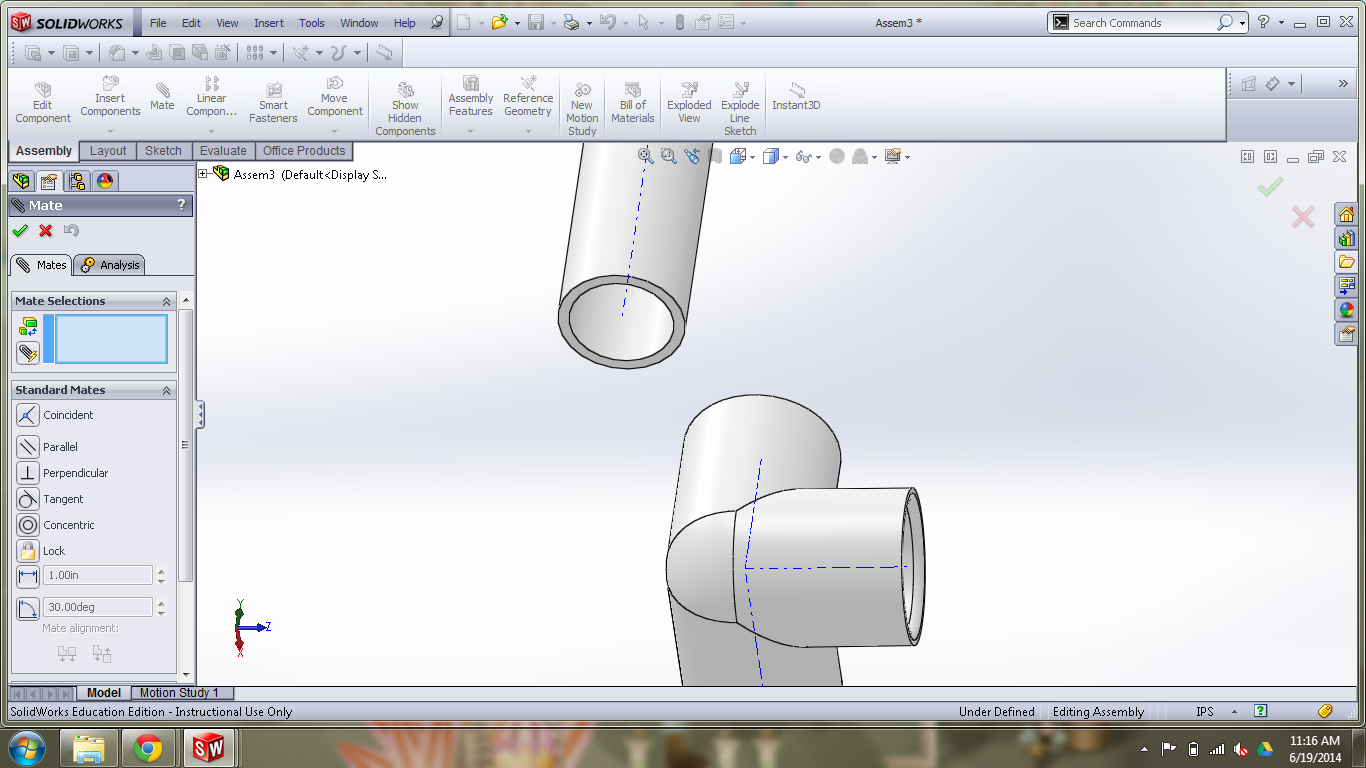Screen dimensions: 1366x768
Task: Open the File menu
Action: tap(158, 23)
